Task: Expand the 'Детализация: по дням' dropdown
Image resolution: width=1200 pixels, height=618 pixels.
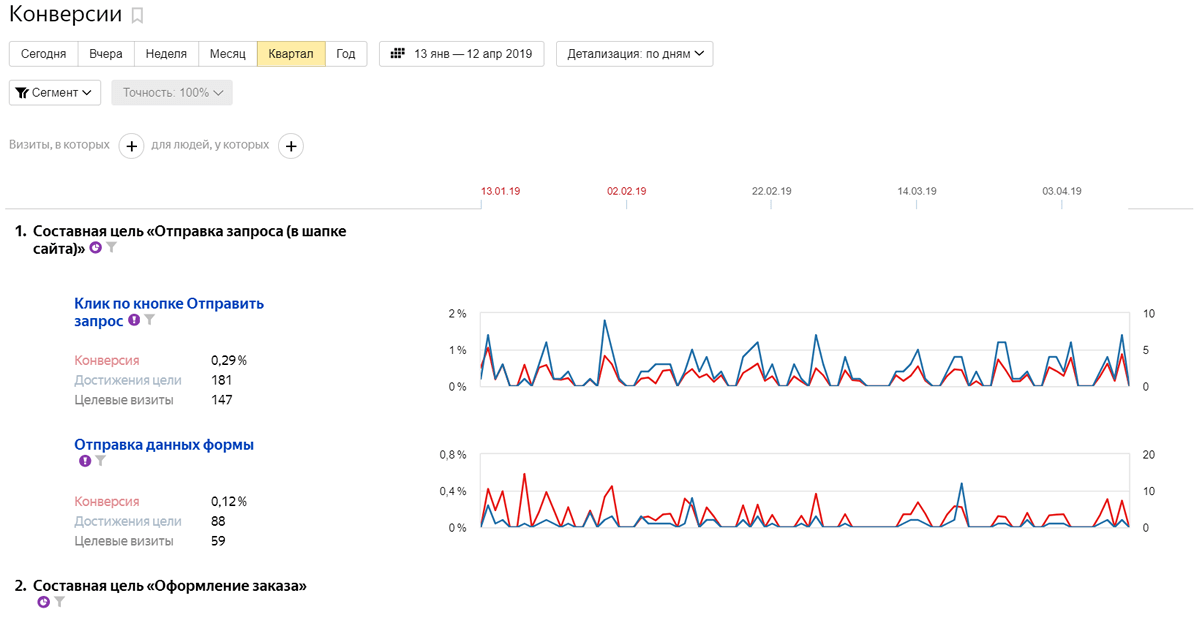Action: (634, 54)
